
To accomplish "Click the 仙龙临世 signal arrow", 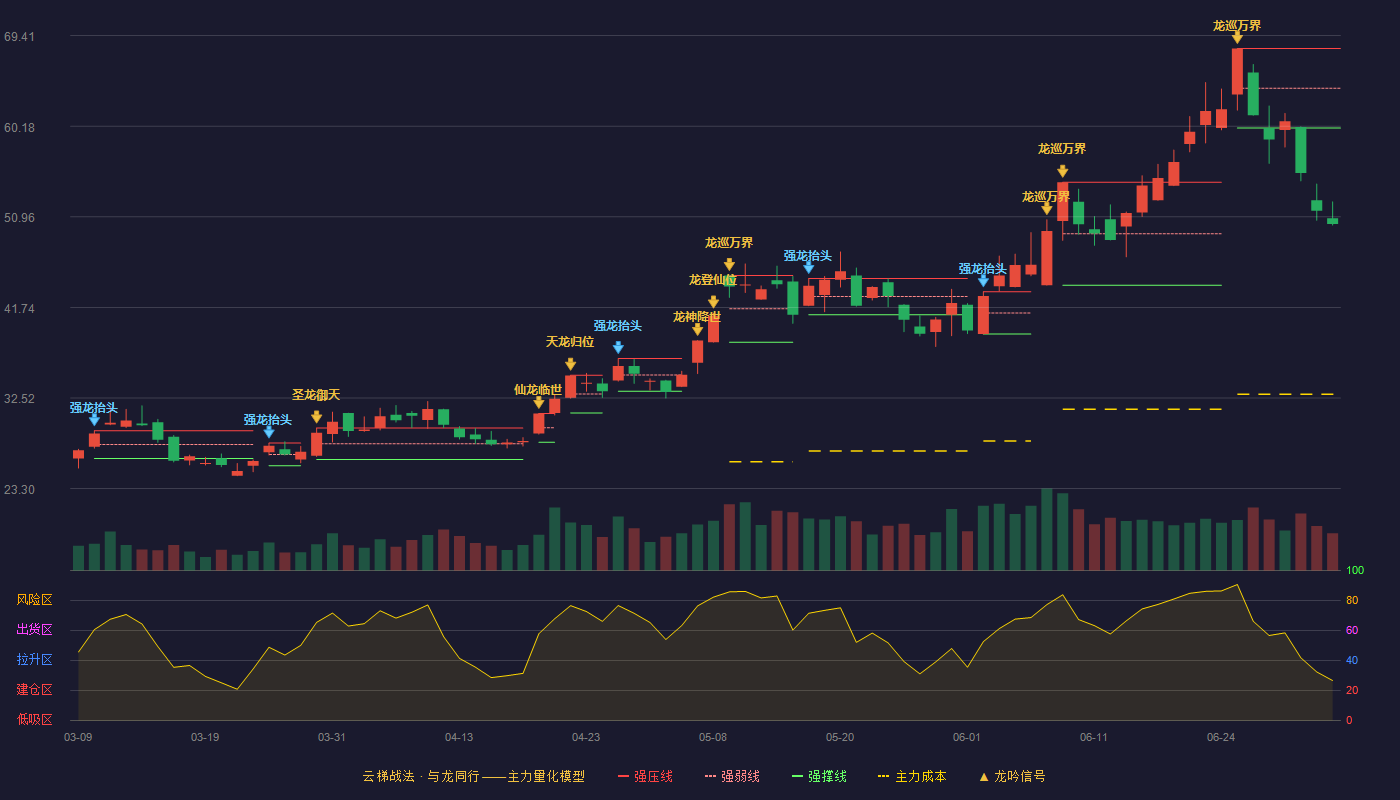I will [x=538, y=403].
